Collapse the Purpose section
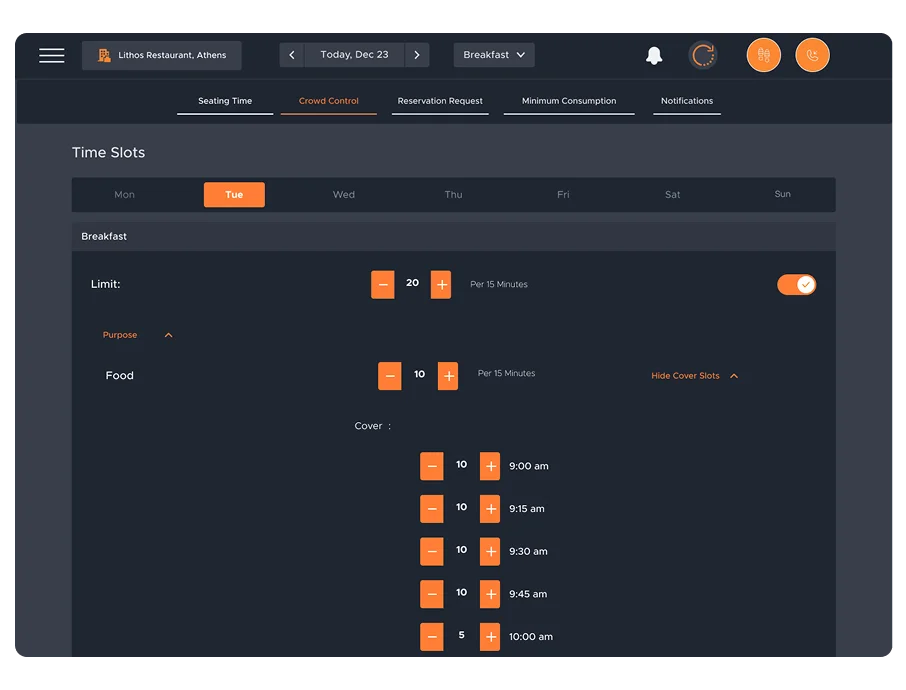Image resolution: width=906 pixels, height=690 pixels. (x=137, y=335)
